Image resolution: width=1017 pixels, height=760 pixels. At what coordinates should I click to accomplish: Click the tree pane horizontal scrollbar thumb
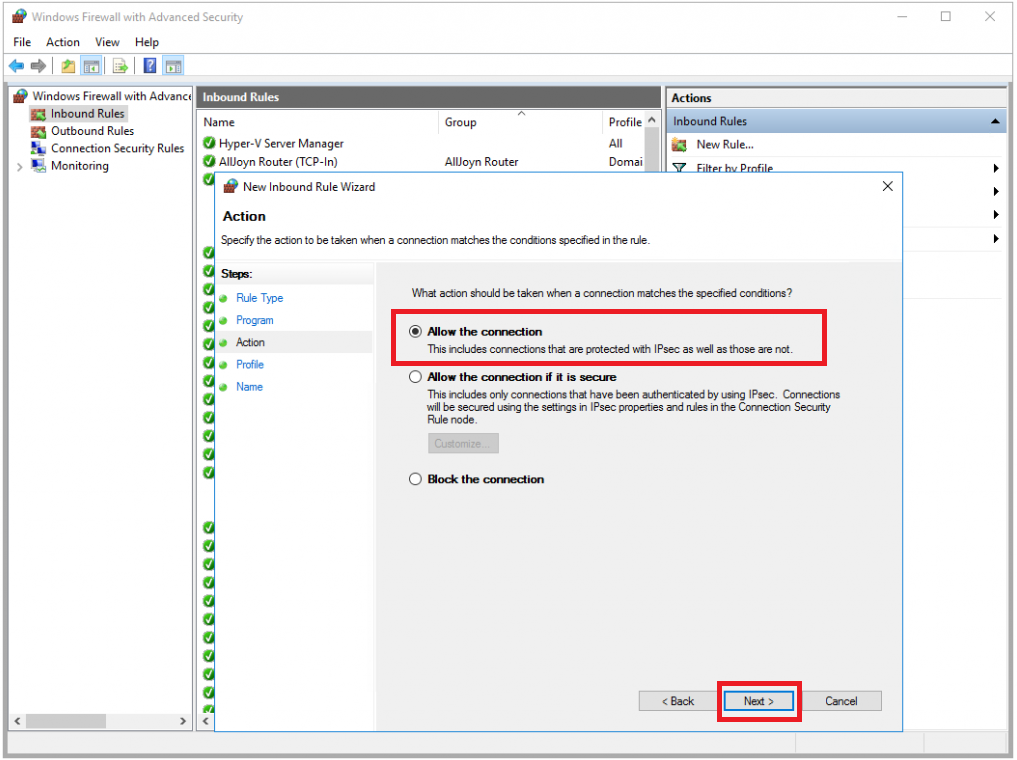coord(66,721)
